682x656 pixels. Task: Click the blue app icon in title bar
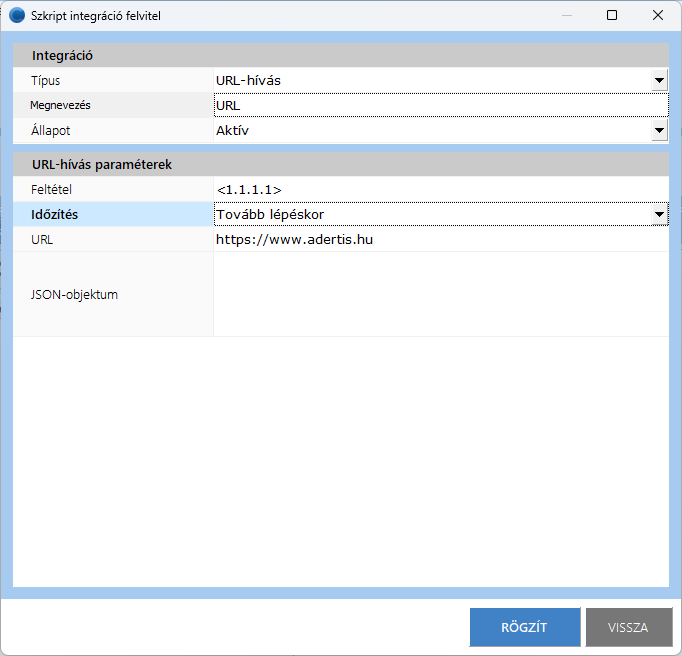17,15
